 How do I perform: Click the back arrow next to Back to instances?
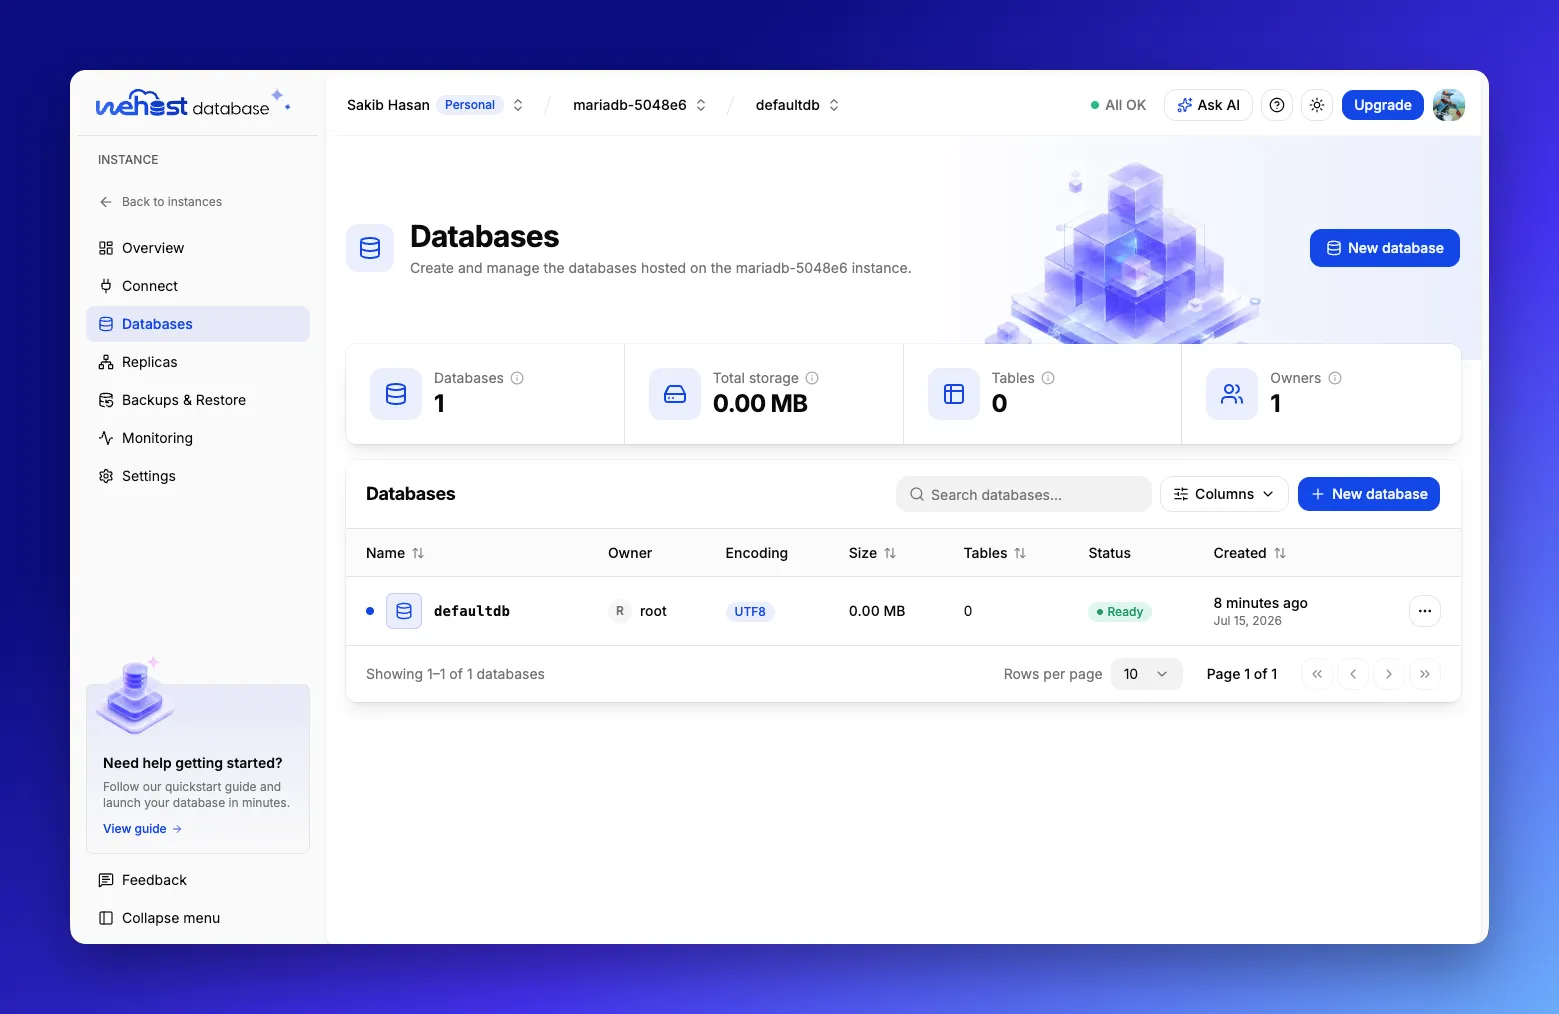point(106,202)
